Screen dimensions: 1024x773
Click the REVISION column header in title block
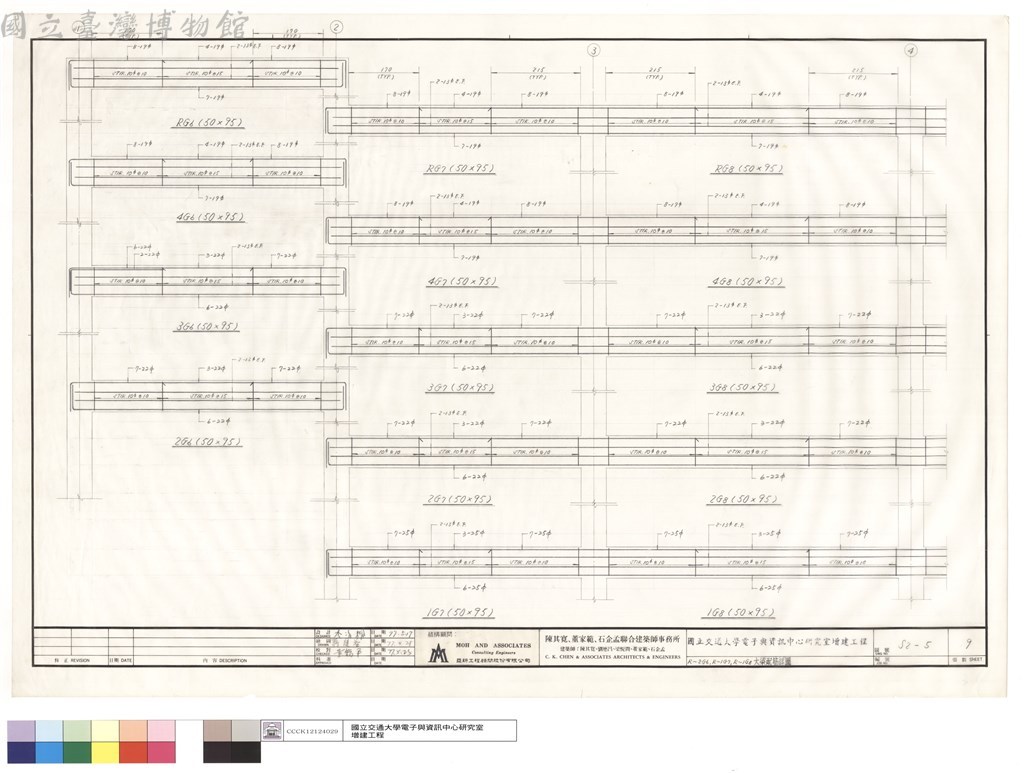point(72,661)
